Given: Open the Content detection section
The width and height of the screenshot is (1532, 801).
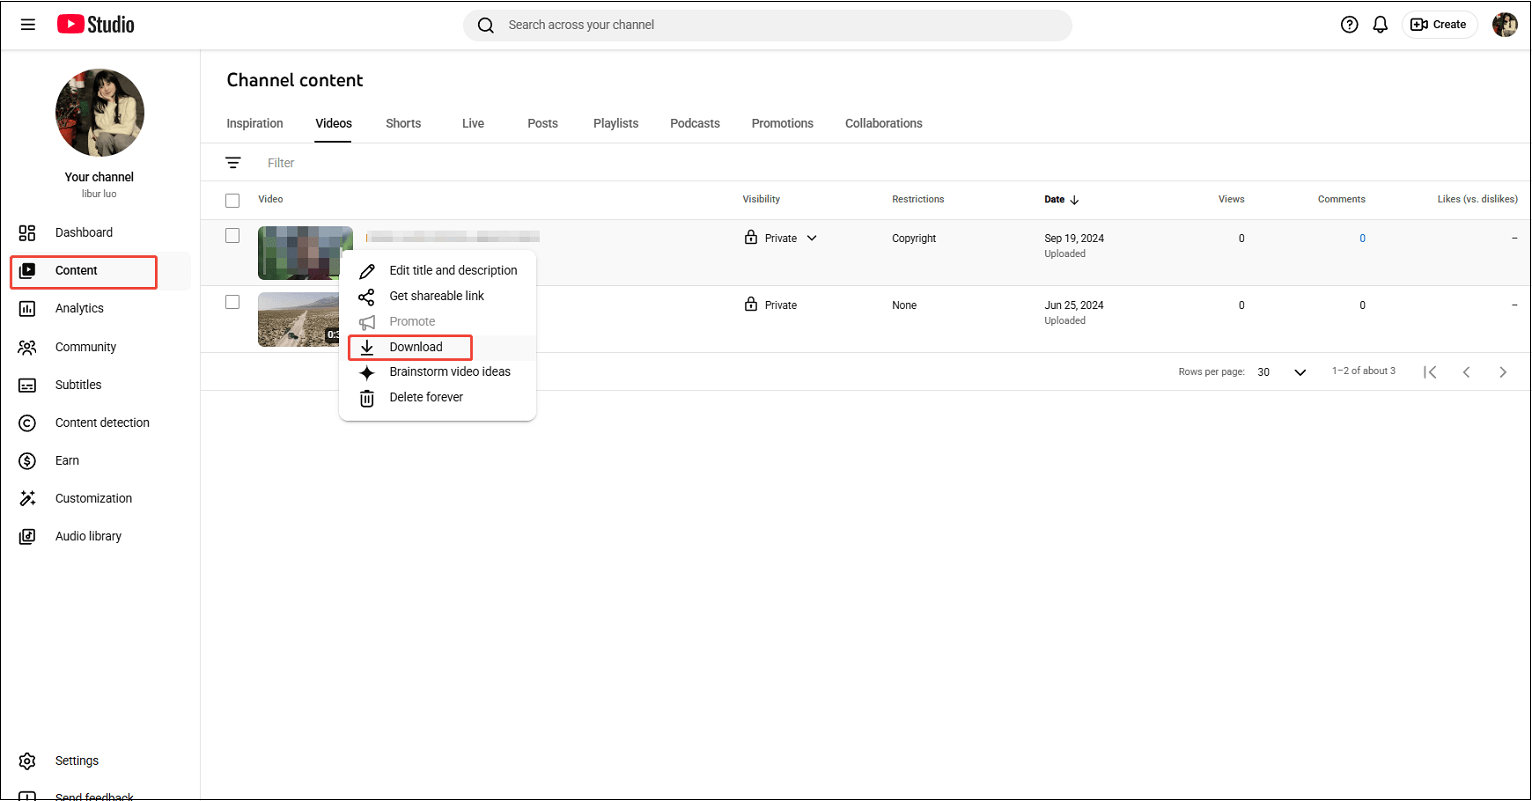Looking at the screenshot, I should [x=102, y=422].
